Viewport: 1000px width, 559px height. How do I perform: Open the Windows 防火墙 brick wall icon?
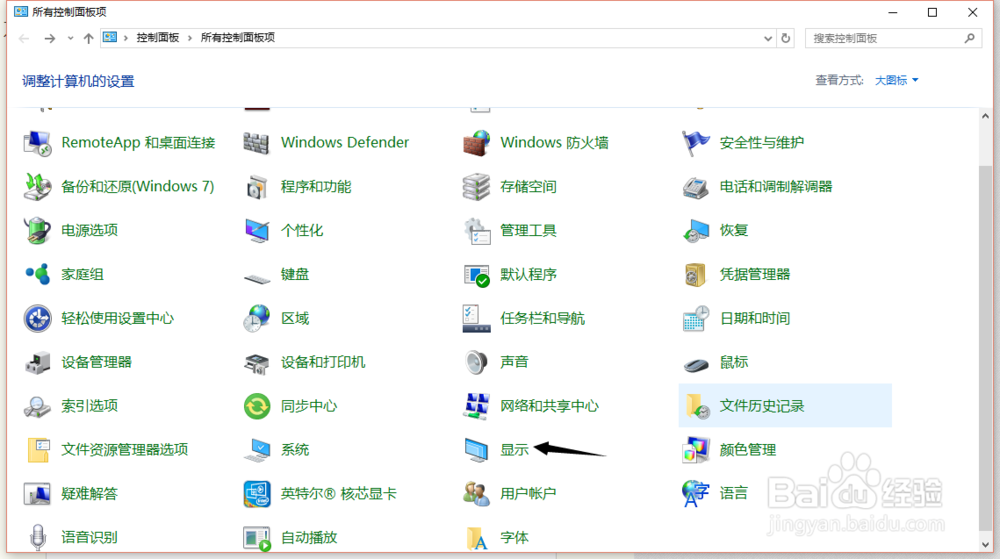pyautogui.click(x=476, y=143)
